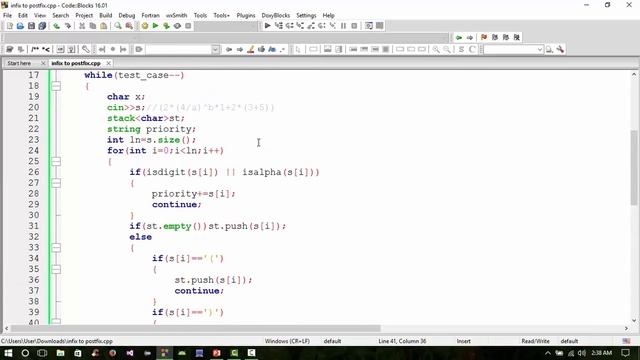Click the vertical scrollbar thumb
The width and height of the screenshot is (640, 360).
(634, 167)
